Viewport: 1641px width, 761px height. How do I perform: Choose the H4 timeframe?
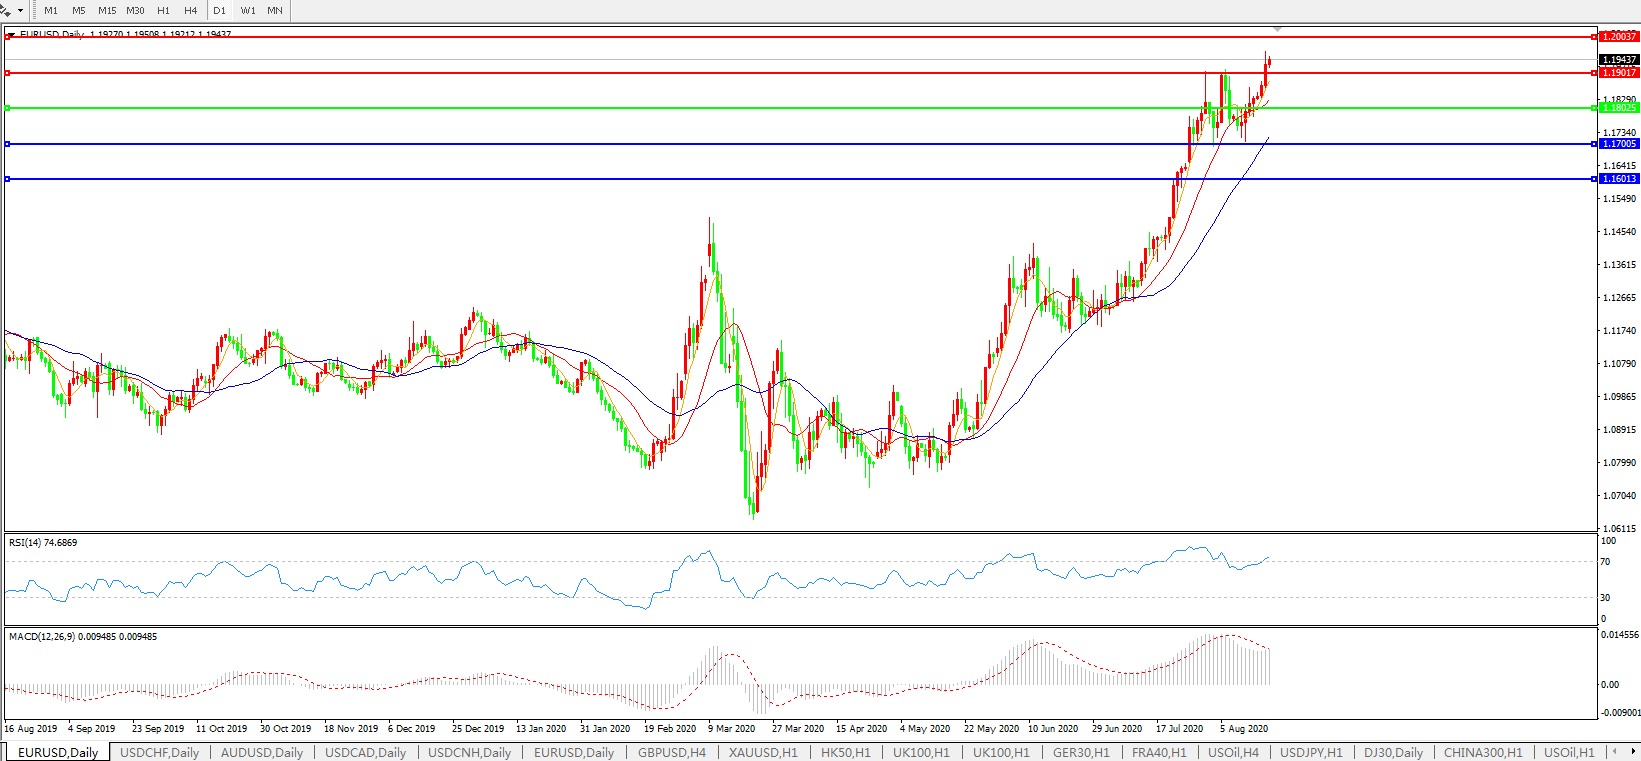pyautogui.click(x=190, y=11)
